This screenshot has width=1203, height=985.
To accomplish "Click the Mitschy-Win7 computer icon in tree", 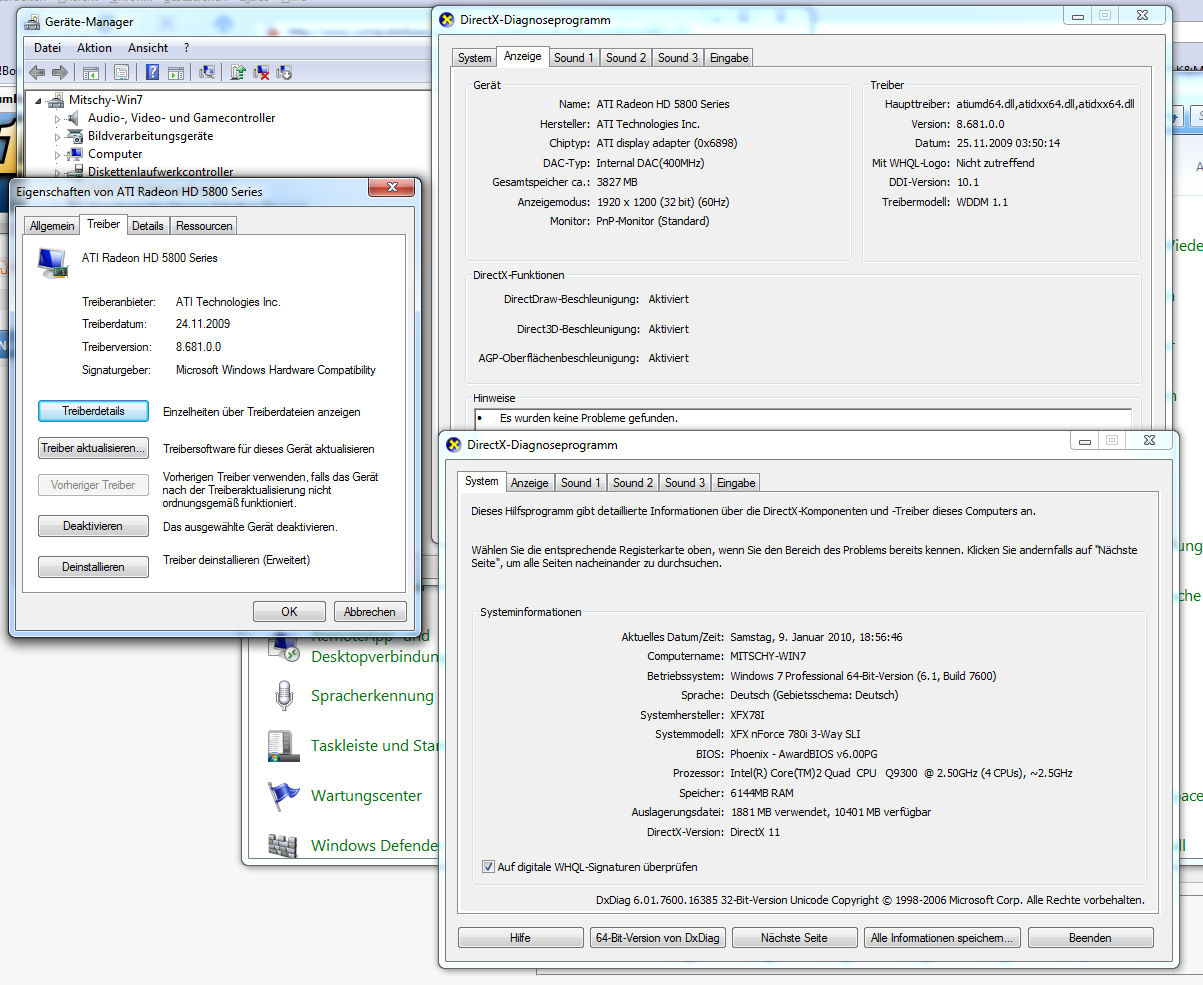I will coord(57,100).
